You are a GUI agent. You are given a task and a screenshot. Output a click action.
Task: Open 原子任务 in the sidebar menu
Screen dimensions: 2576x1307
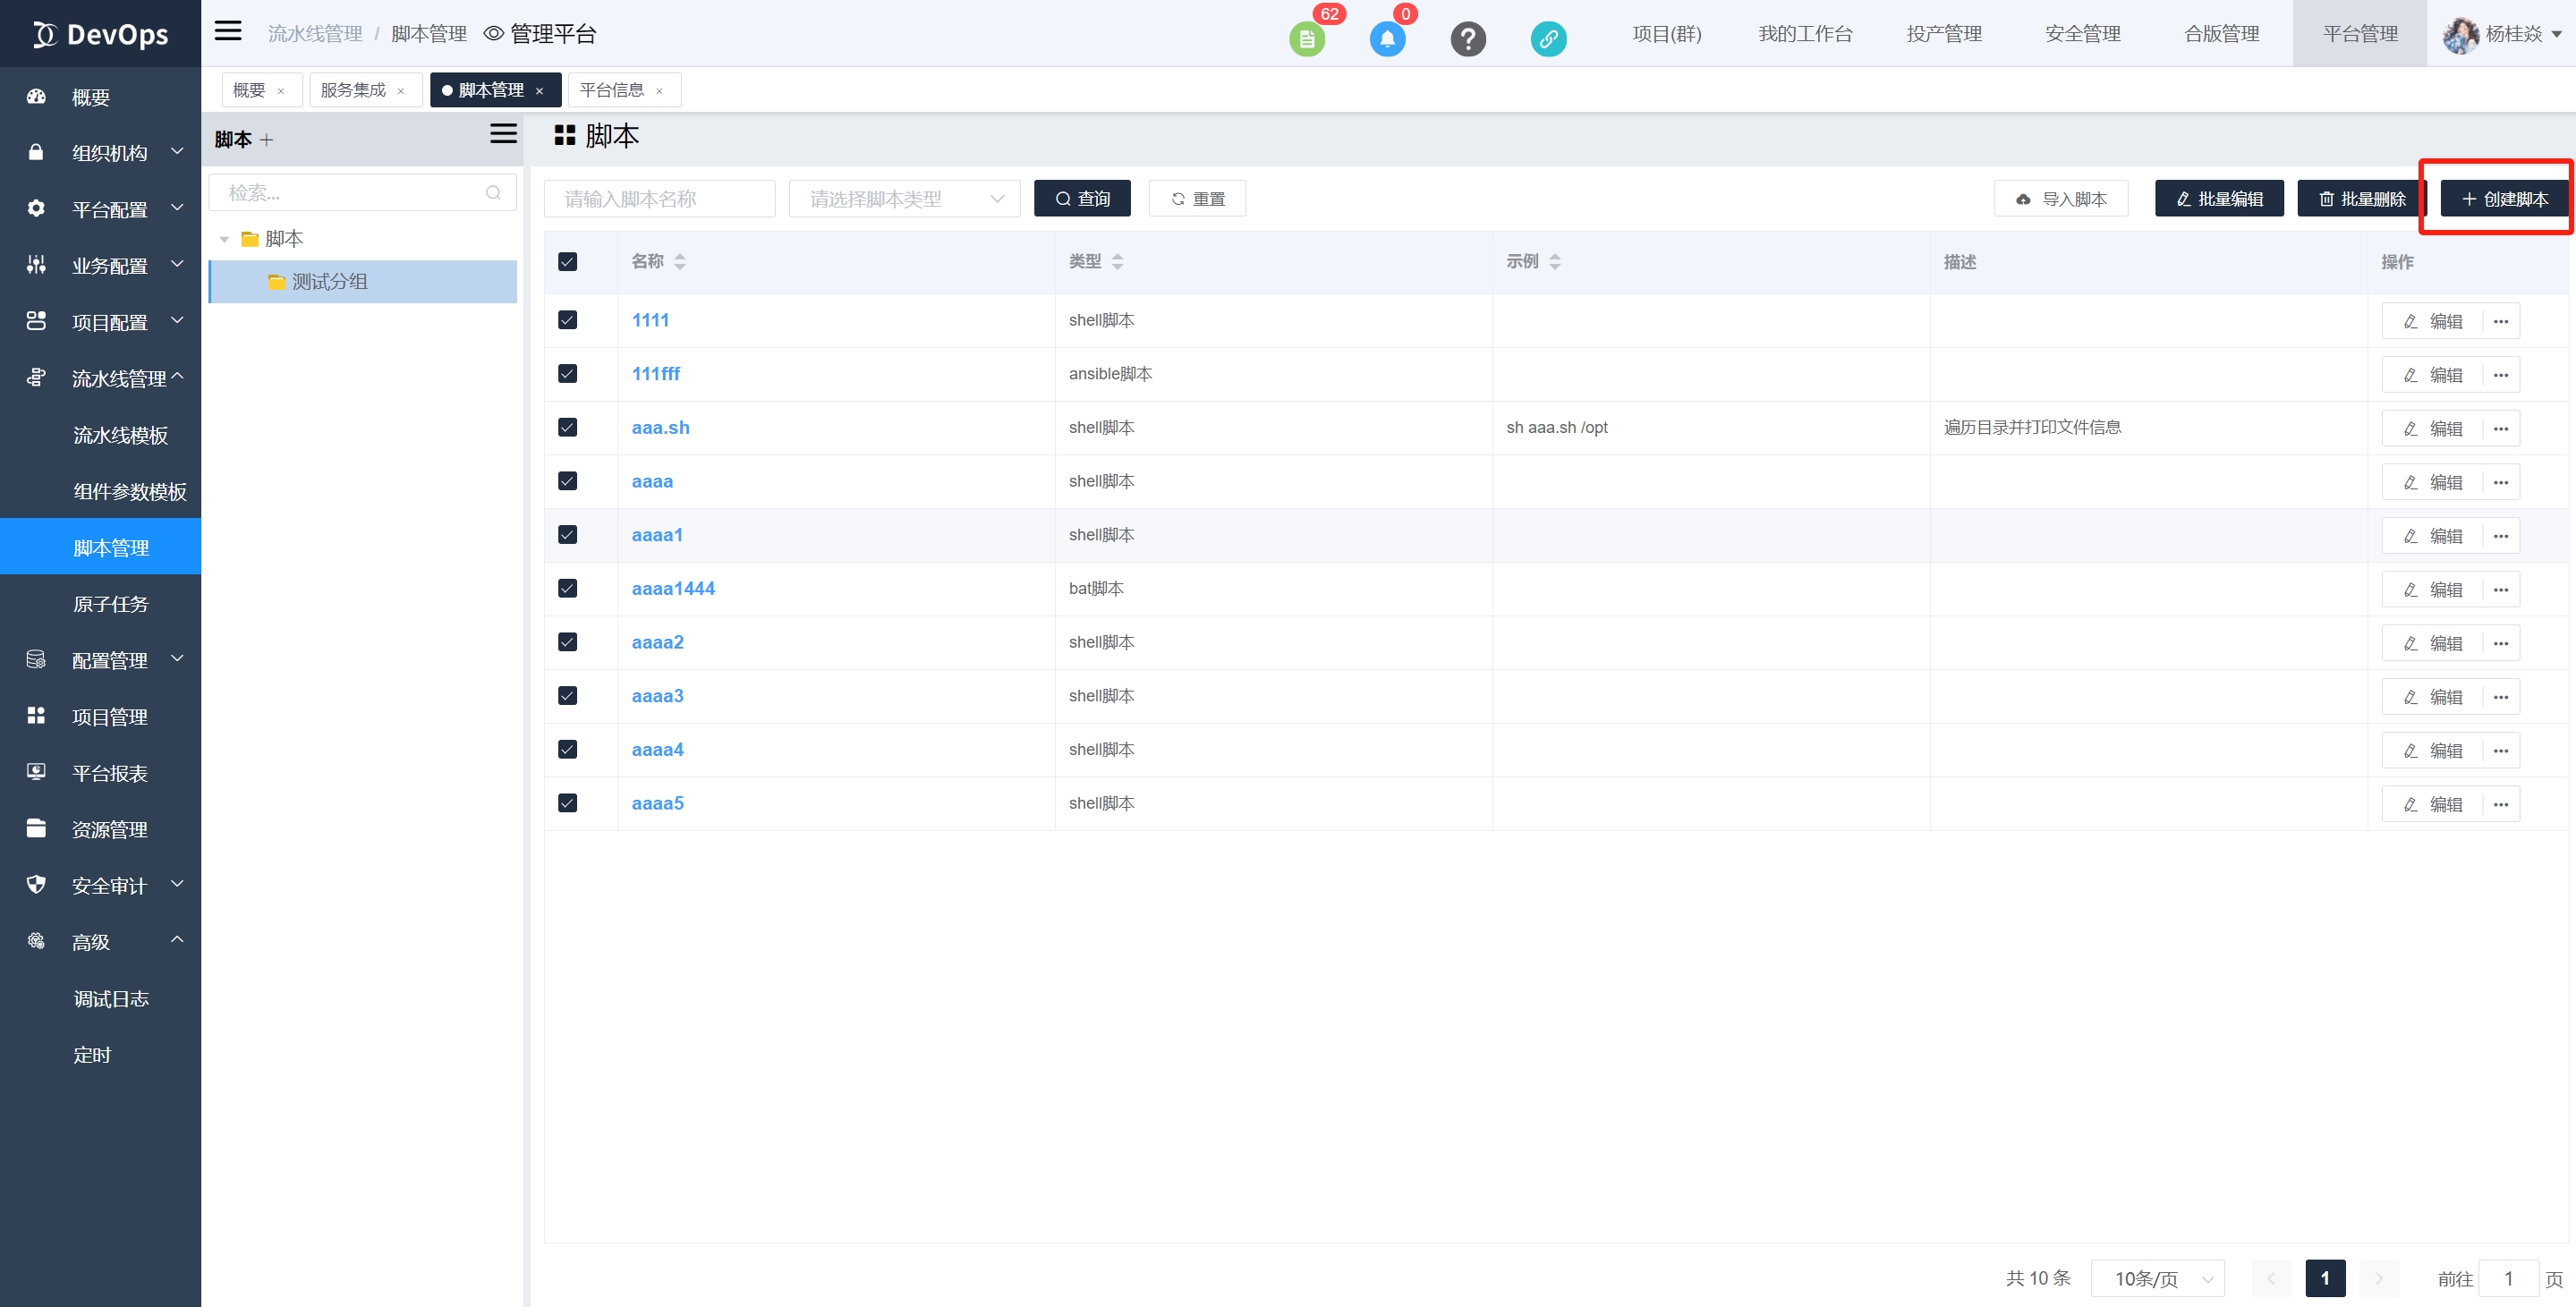point(110,604)
